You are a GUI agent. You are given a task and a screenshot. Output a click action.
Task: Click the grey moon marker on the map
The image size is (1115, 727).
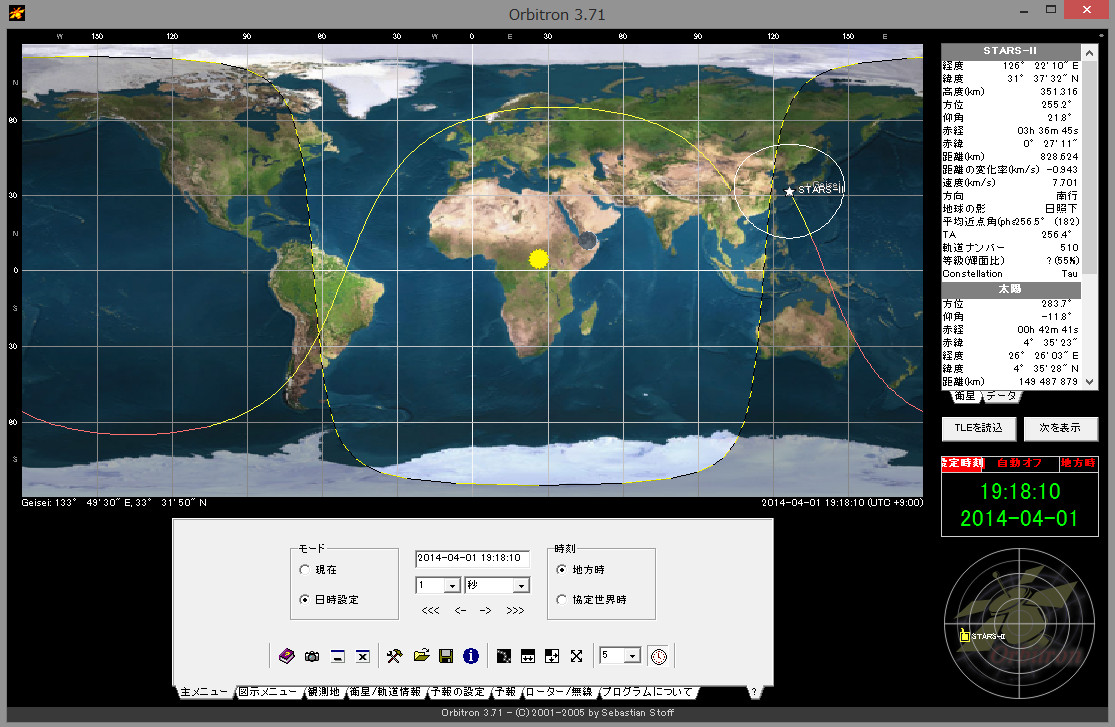point(587,240)
